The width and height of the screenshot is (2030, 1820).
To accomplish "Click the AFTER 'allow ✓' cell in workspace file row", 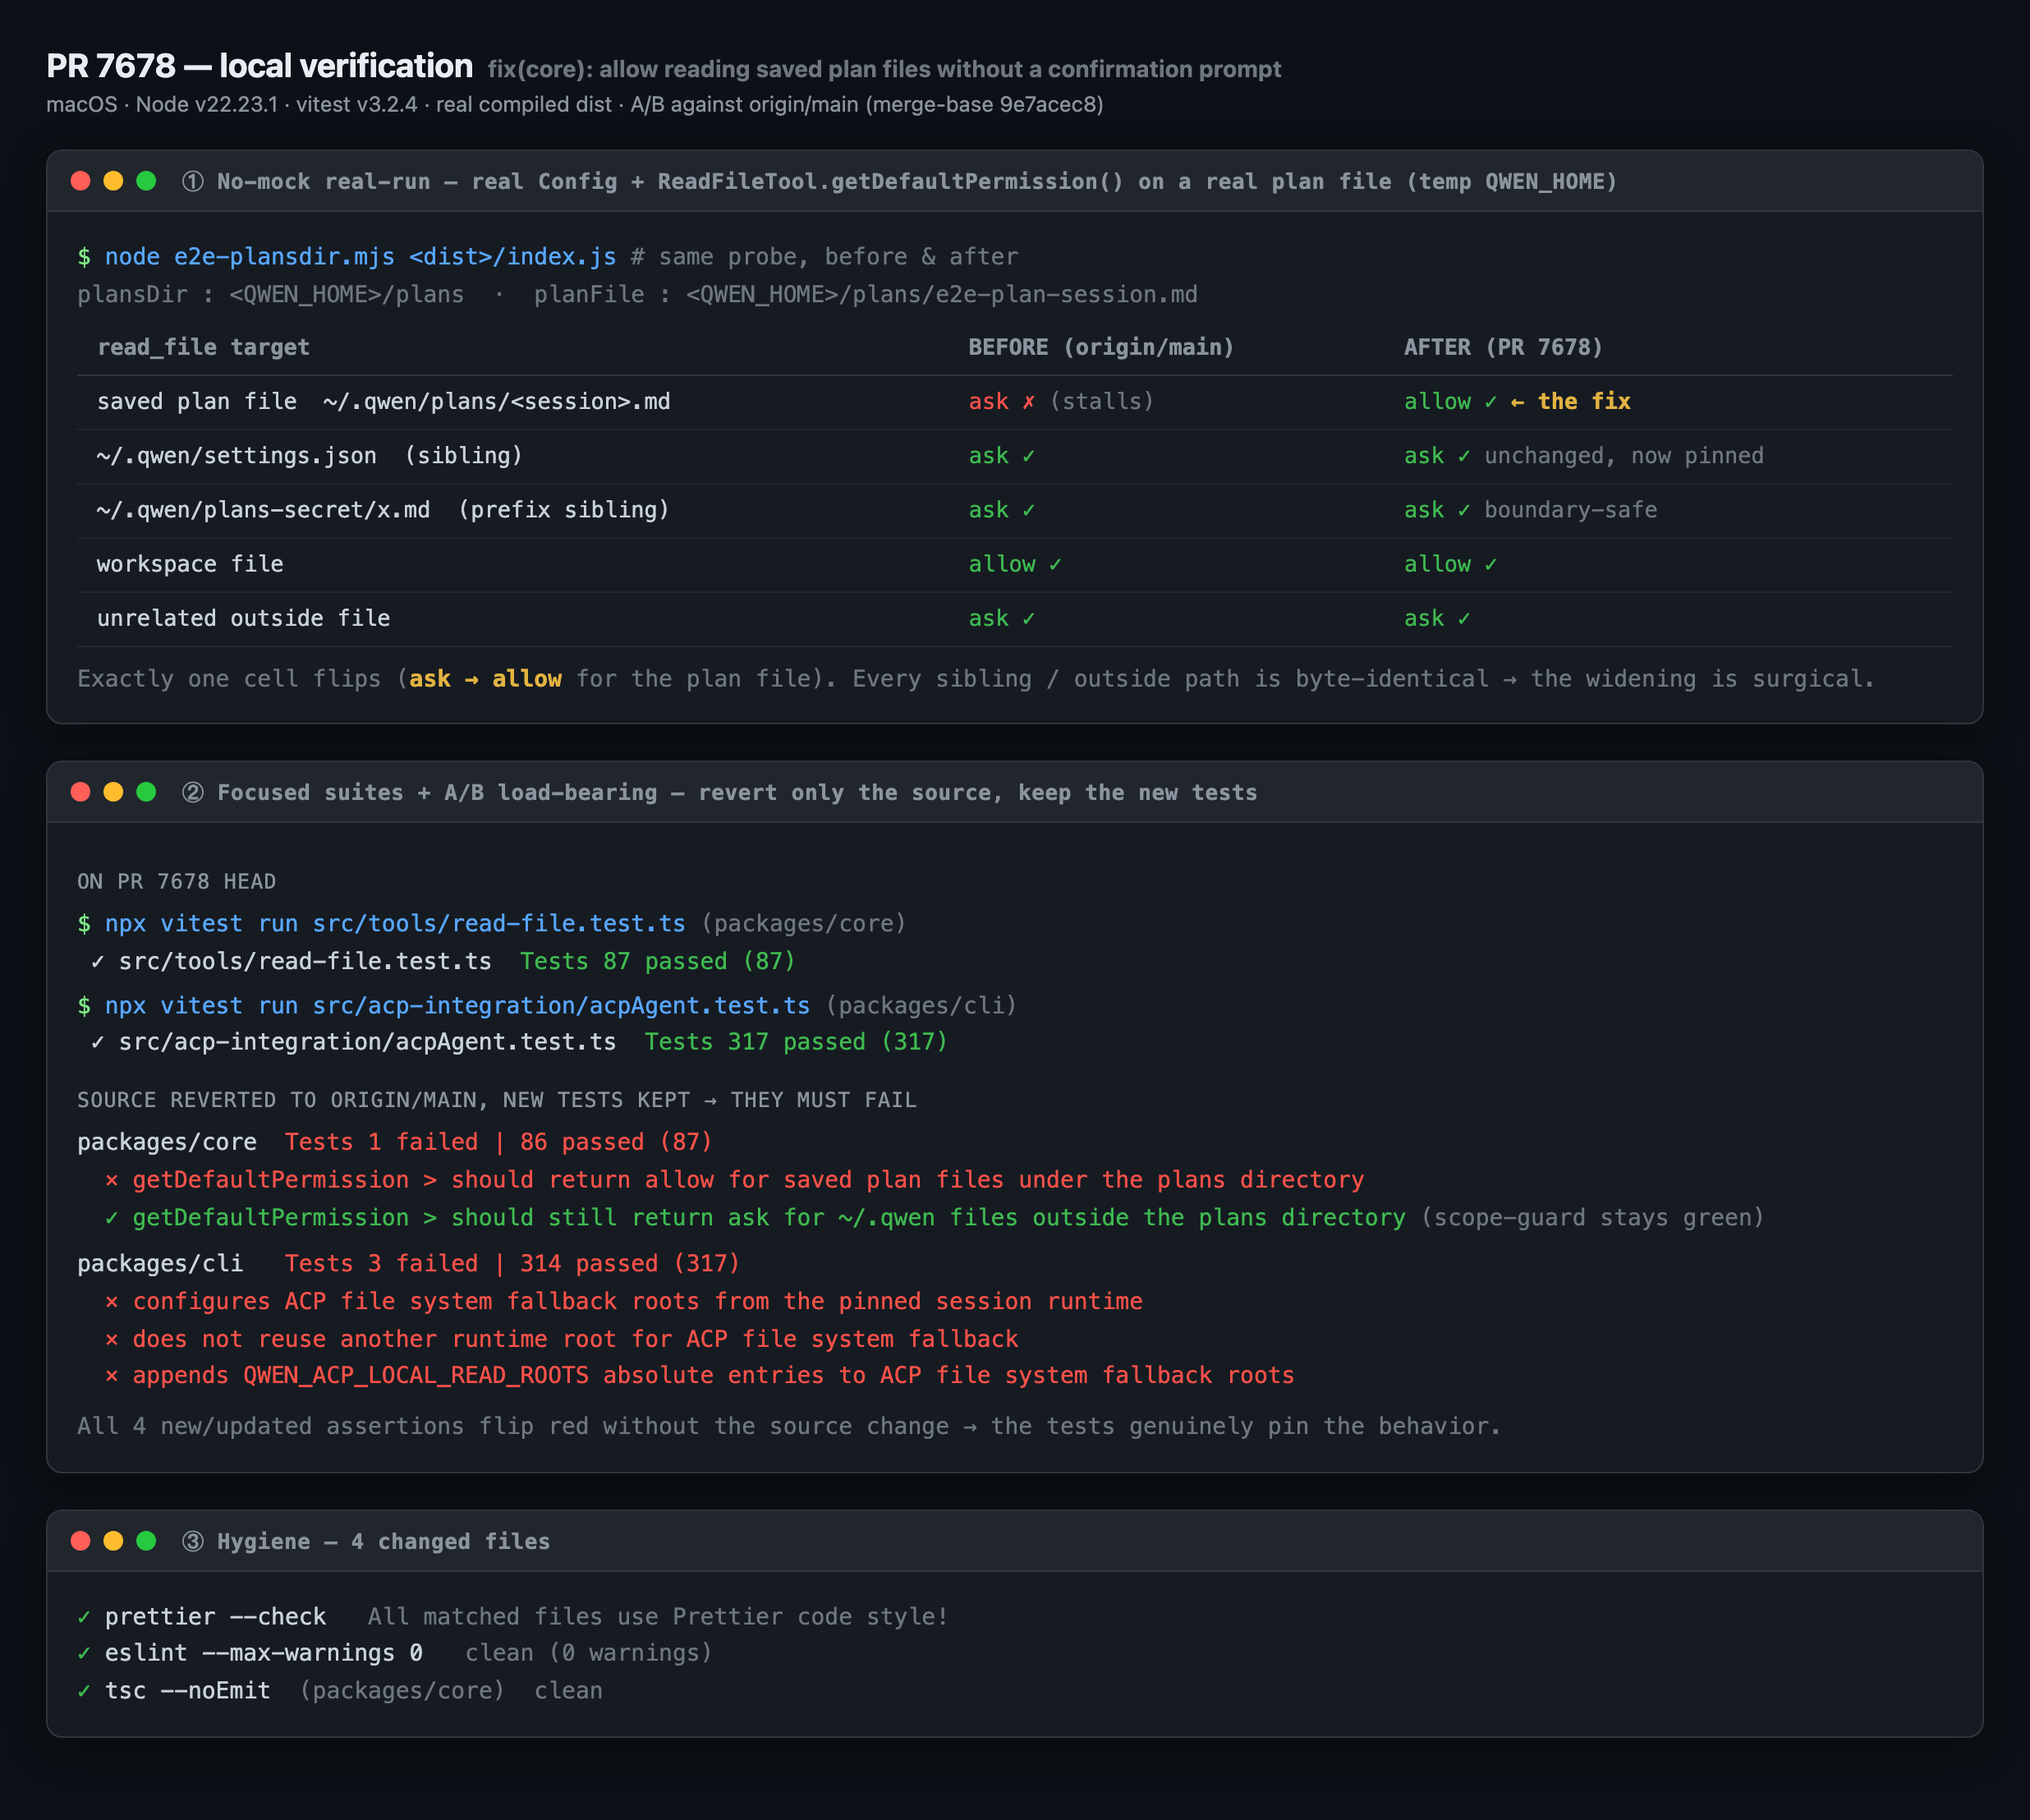I will coord(1451,564).
